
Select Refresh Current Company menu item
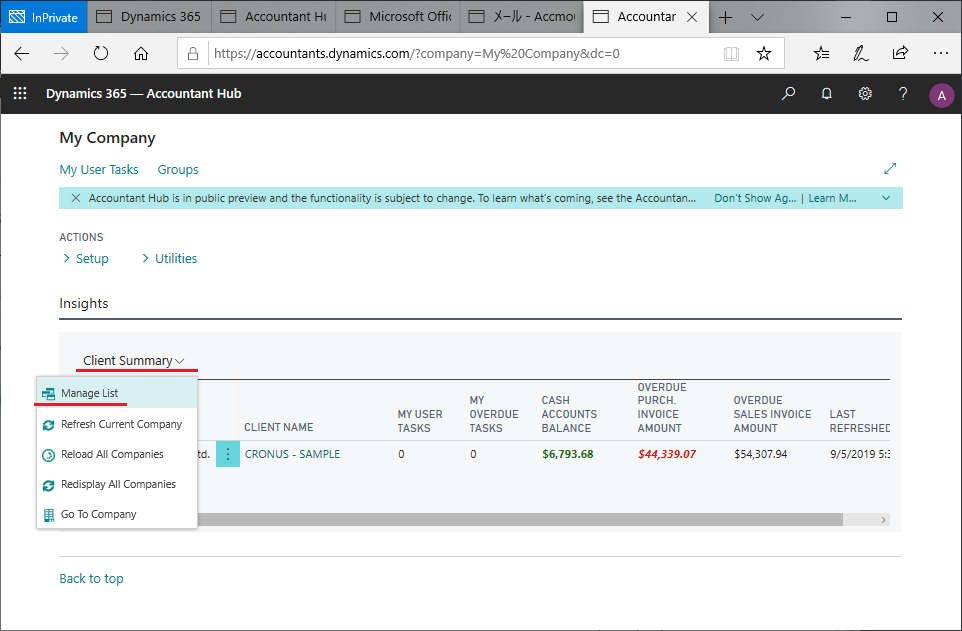coord(117,424)
